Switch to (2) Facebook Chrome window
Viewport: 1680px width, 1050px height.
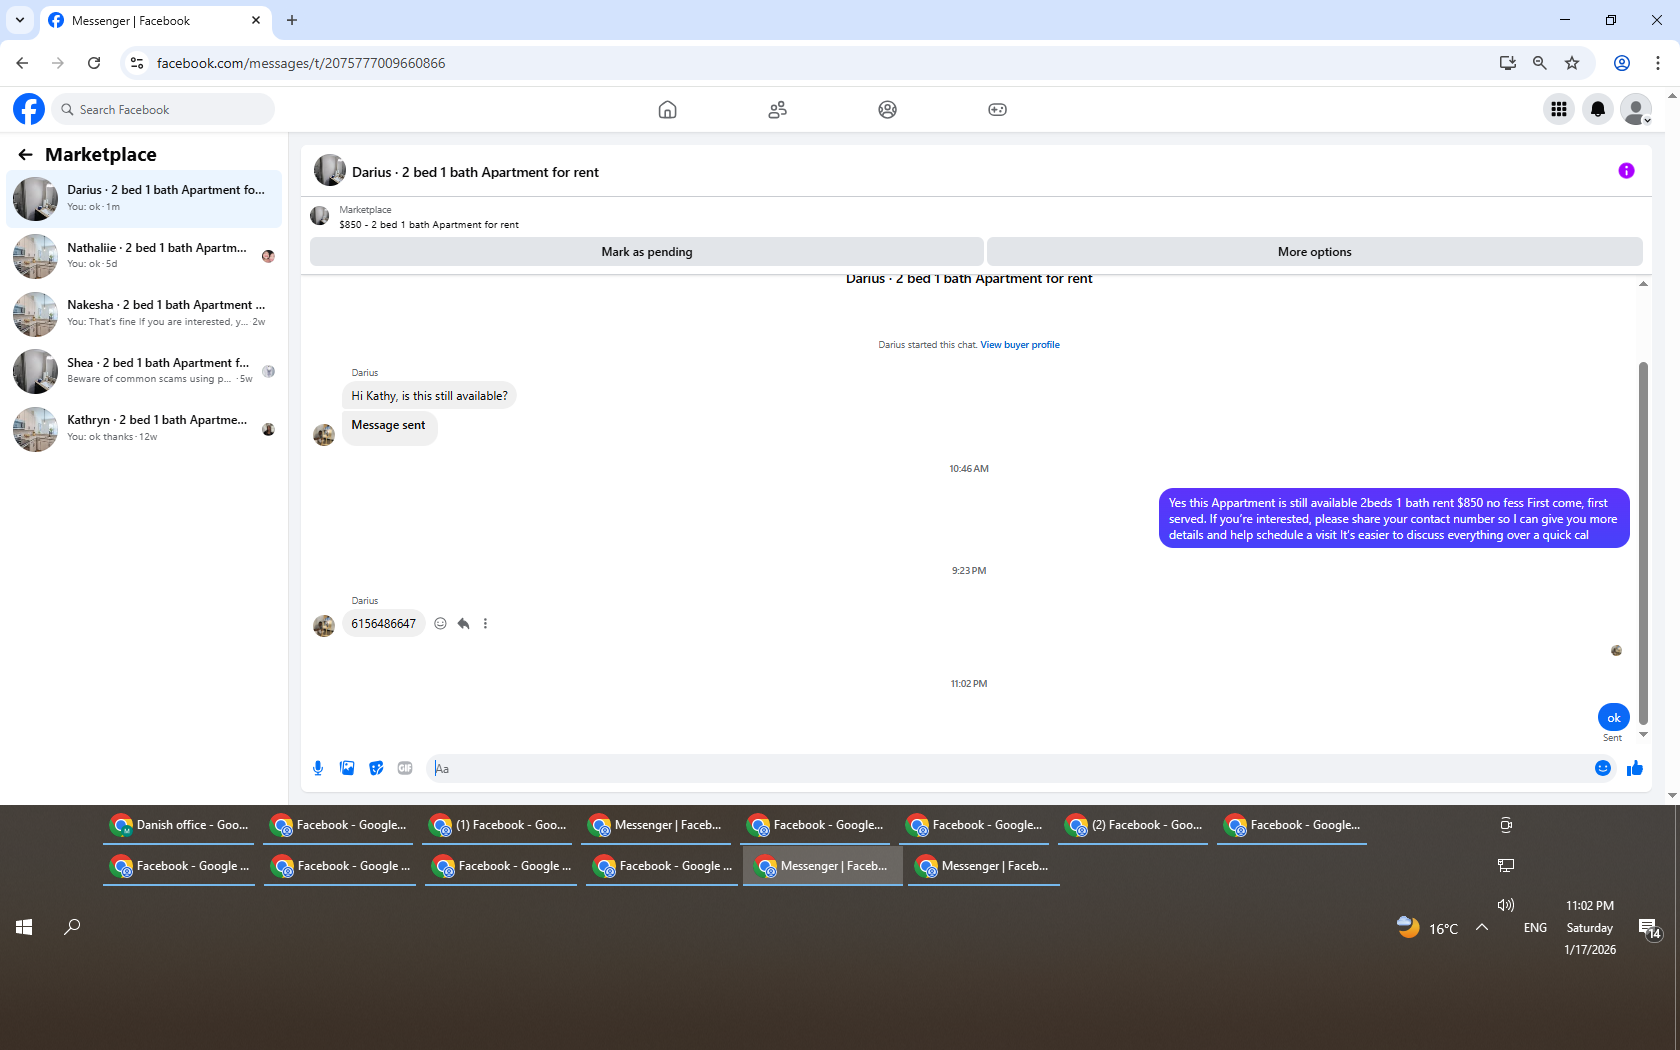tap(1133, 825)
